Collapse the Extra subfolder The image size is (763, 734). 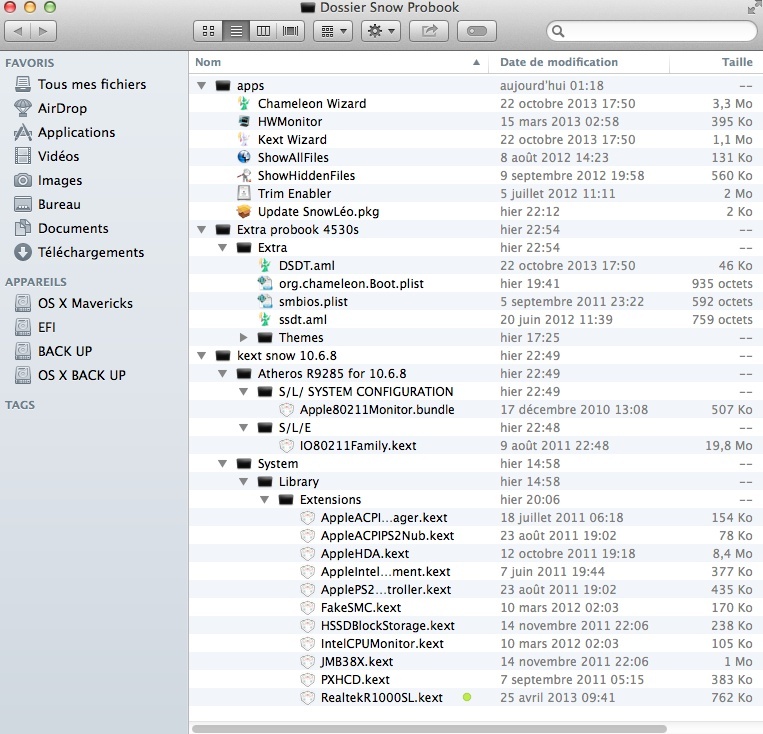click(222, 248)
